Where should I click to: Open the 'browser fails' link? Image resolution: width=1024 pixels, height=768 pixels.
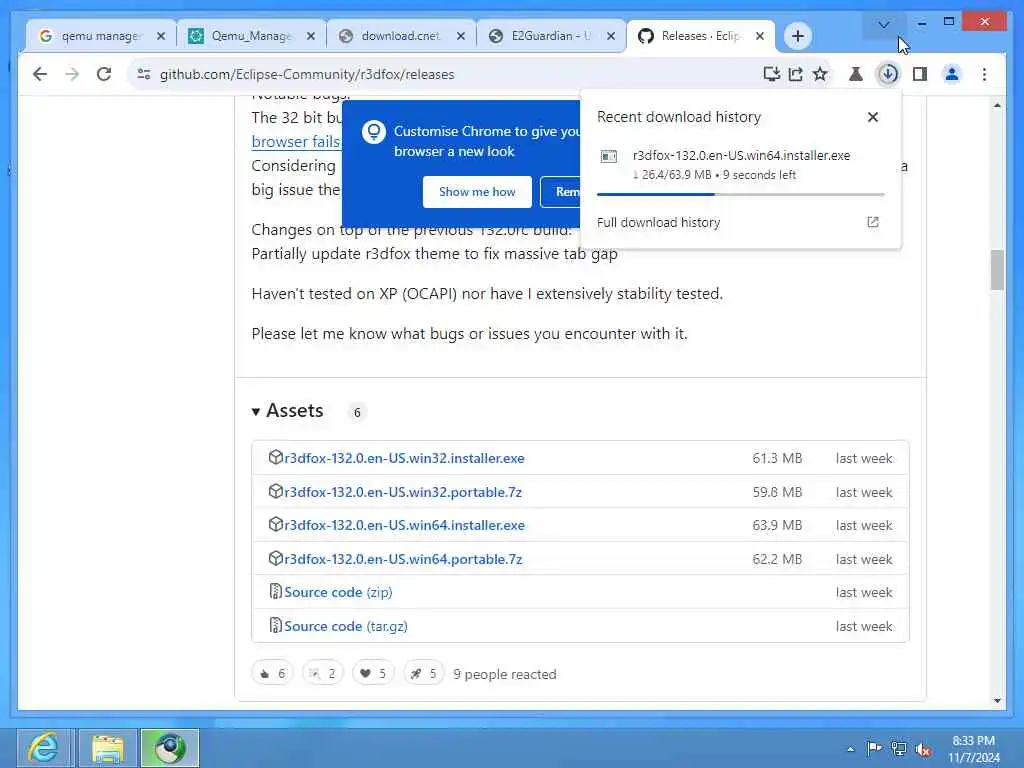295,142
